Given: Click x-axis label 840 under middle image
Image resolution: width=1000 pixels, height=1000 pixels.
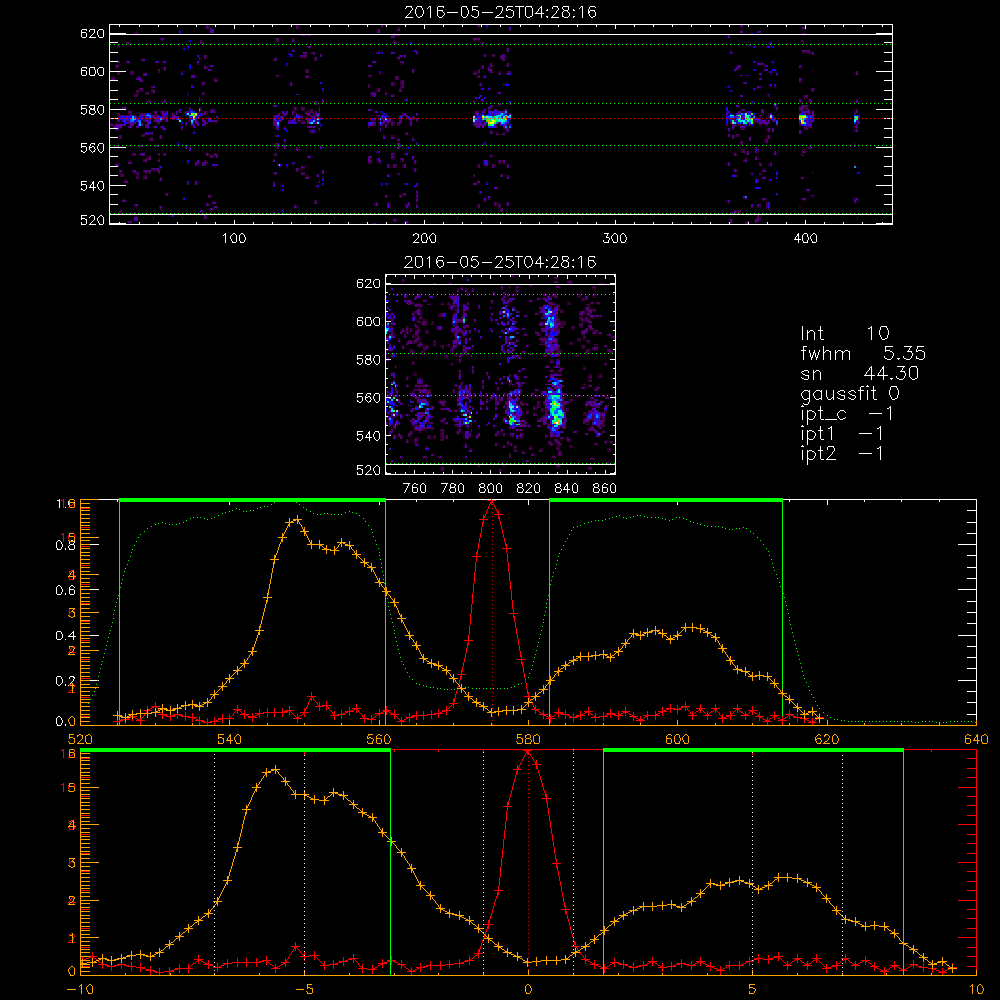Looking at the screenshot, I should coord(566,488).
